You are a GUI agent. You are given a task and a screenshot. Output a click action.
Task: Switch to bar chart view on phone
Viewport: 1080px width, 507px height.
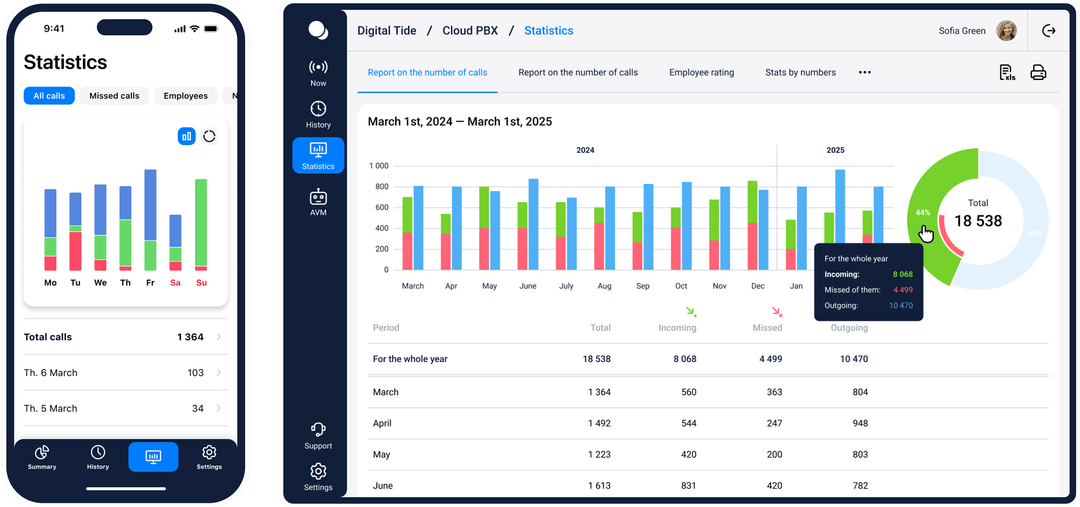pos(186,136)
